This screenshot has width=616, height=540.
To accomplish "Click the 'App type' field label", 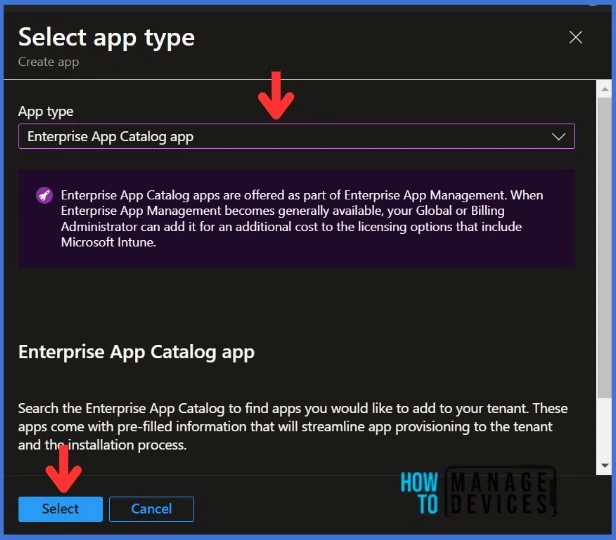I will tap(46, 112).
